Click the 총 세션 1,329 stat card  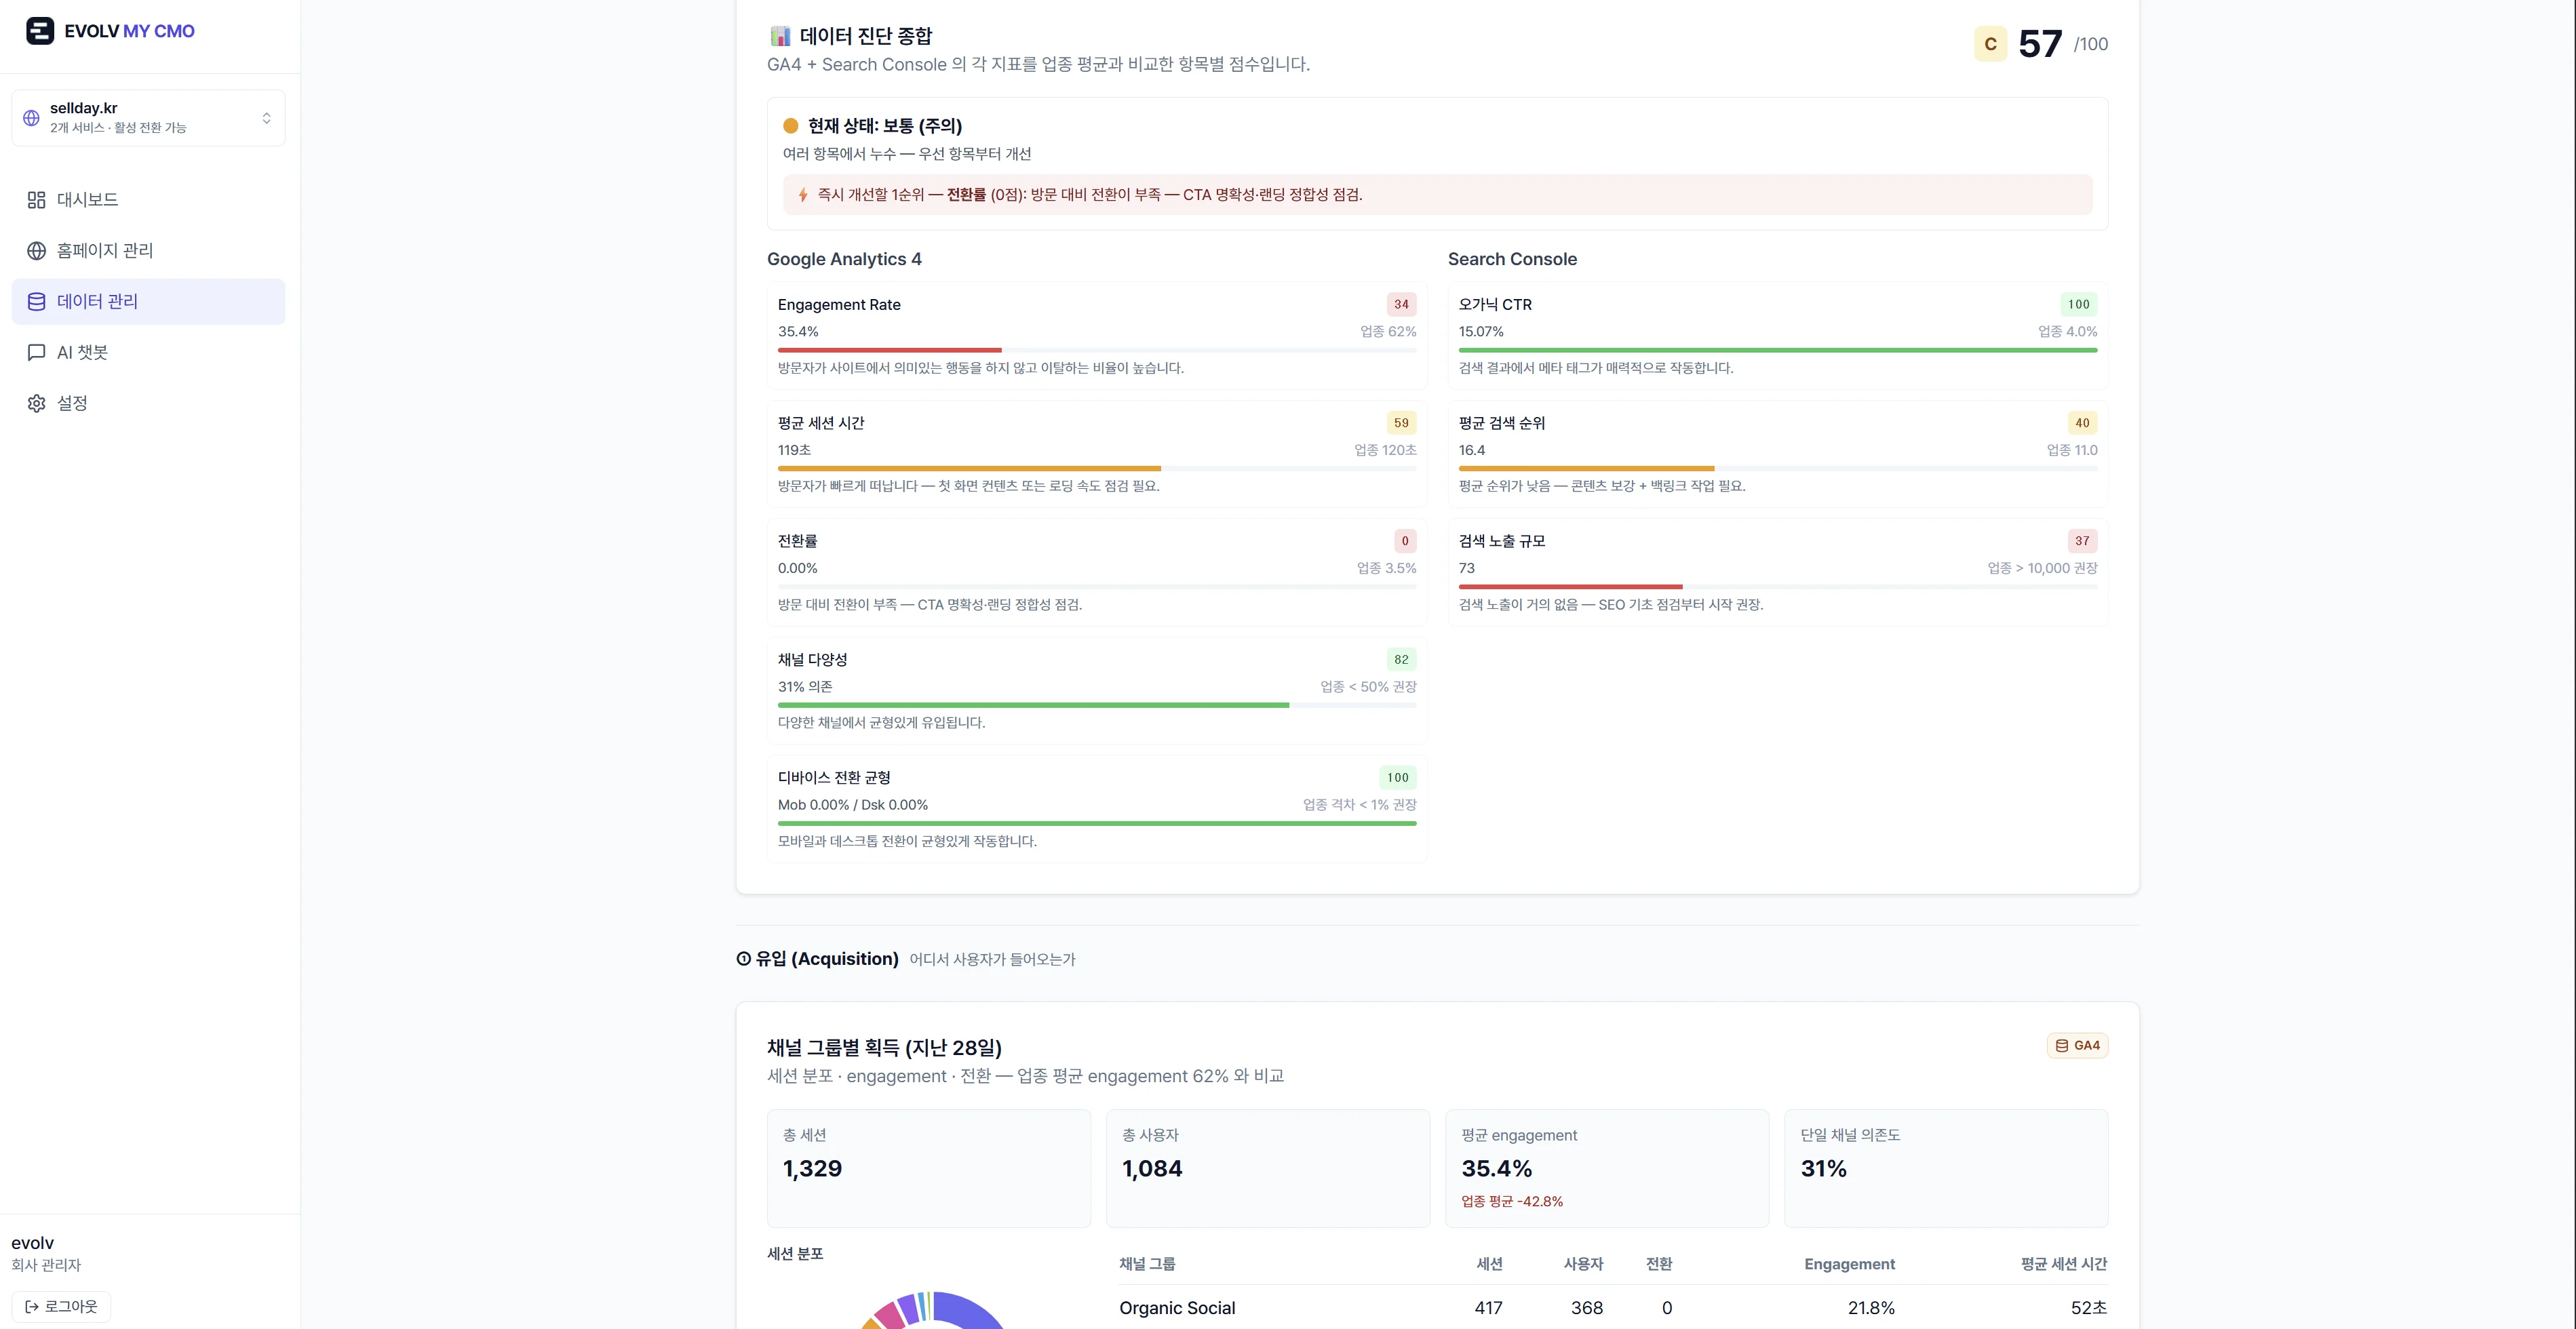click(928, 1168)
